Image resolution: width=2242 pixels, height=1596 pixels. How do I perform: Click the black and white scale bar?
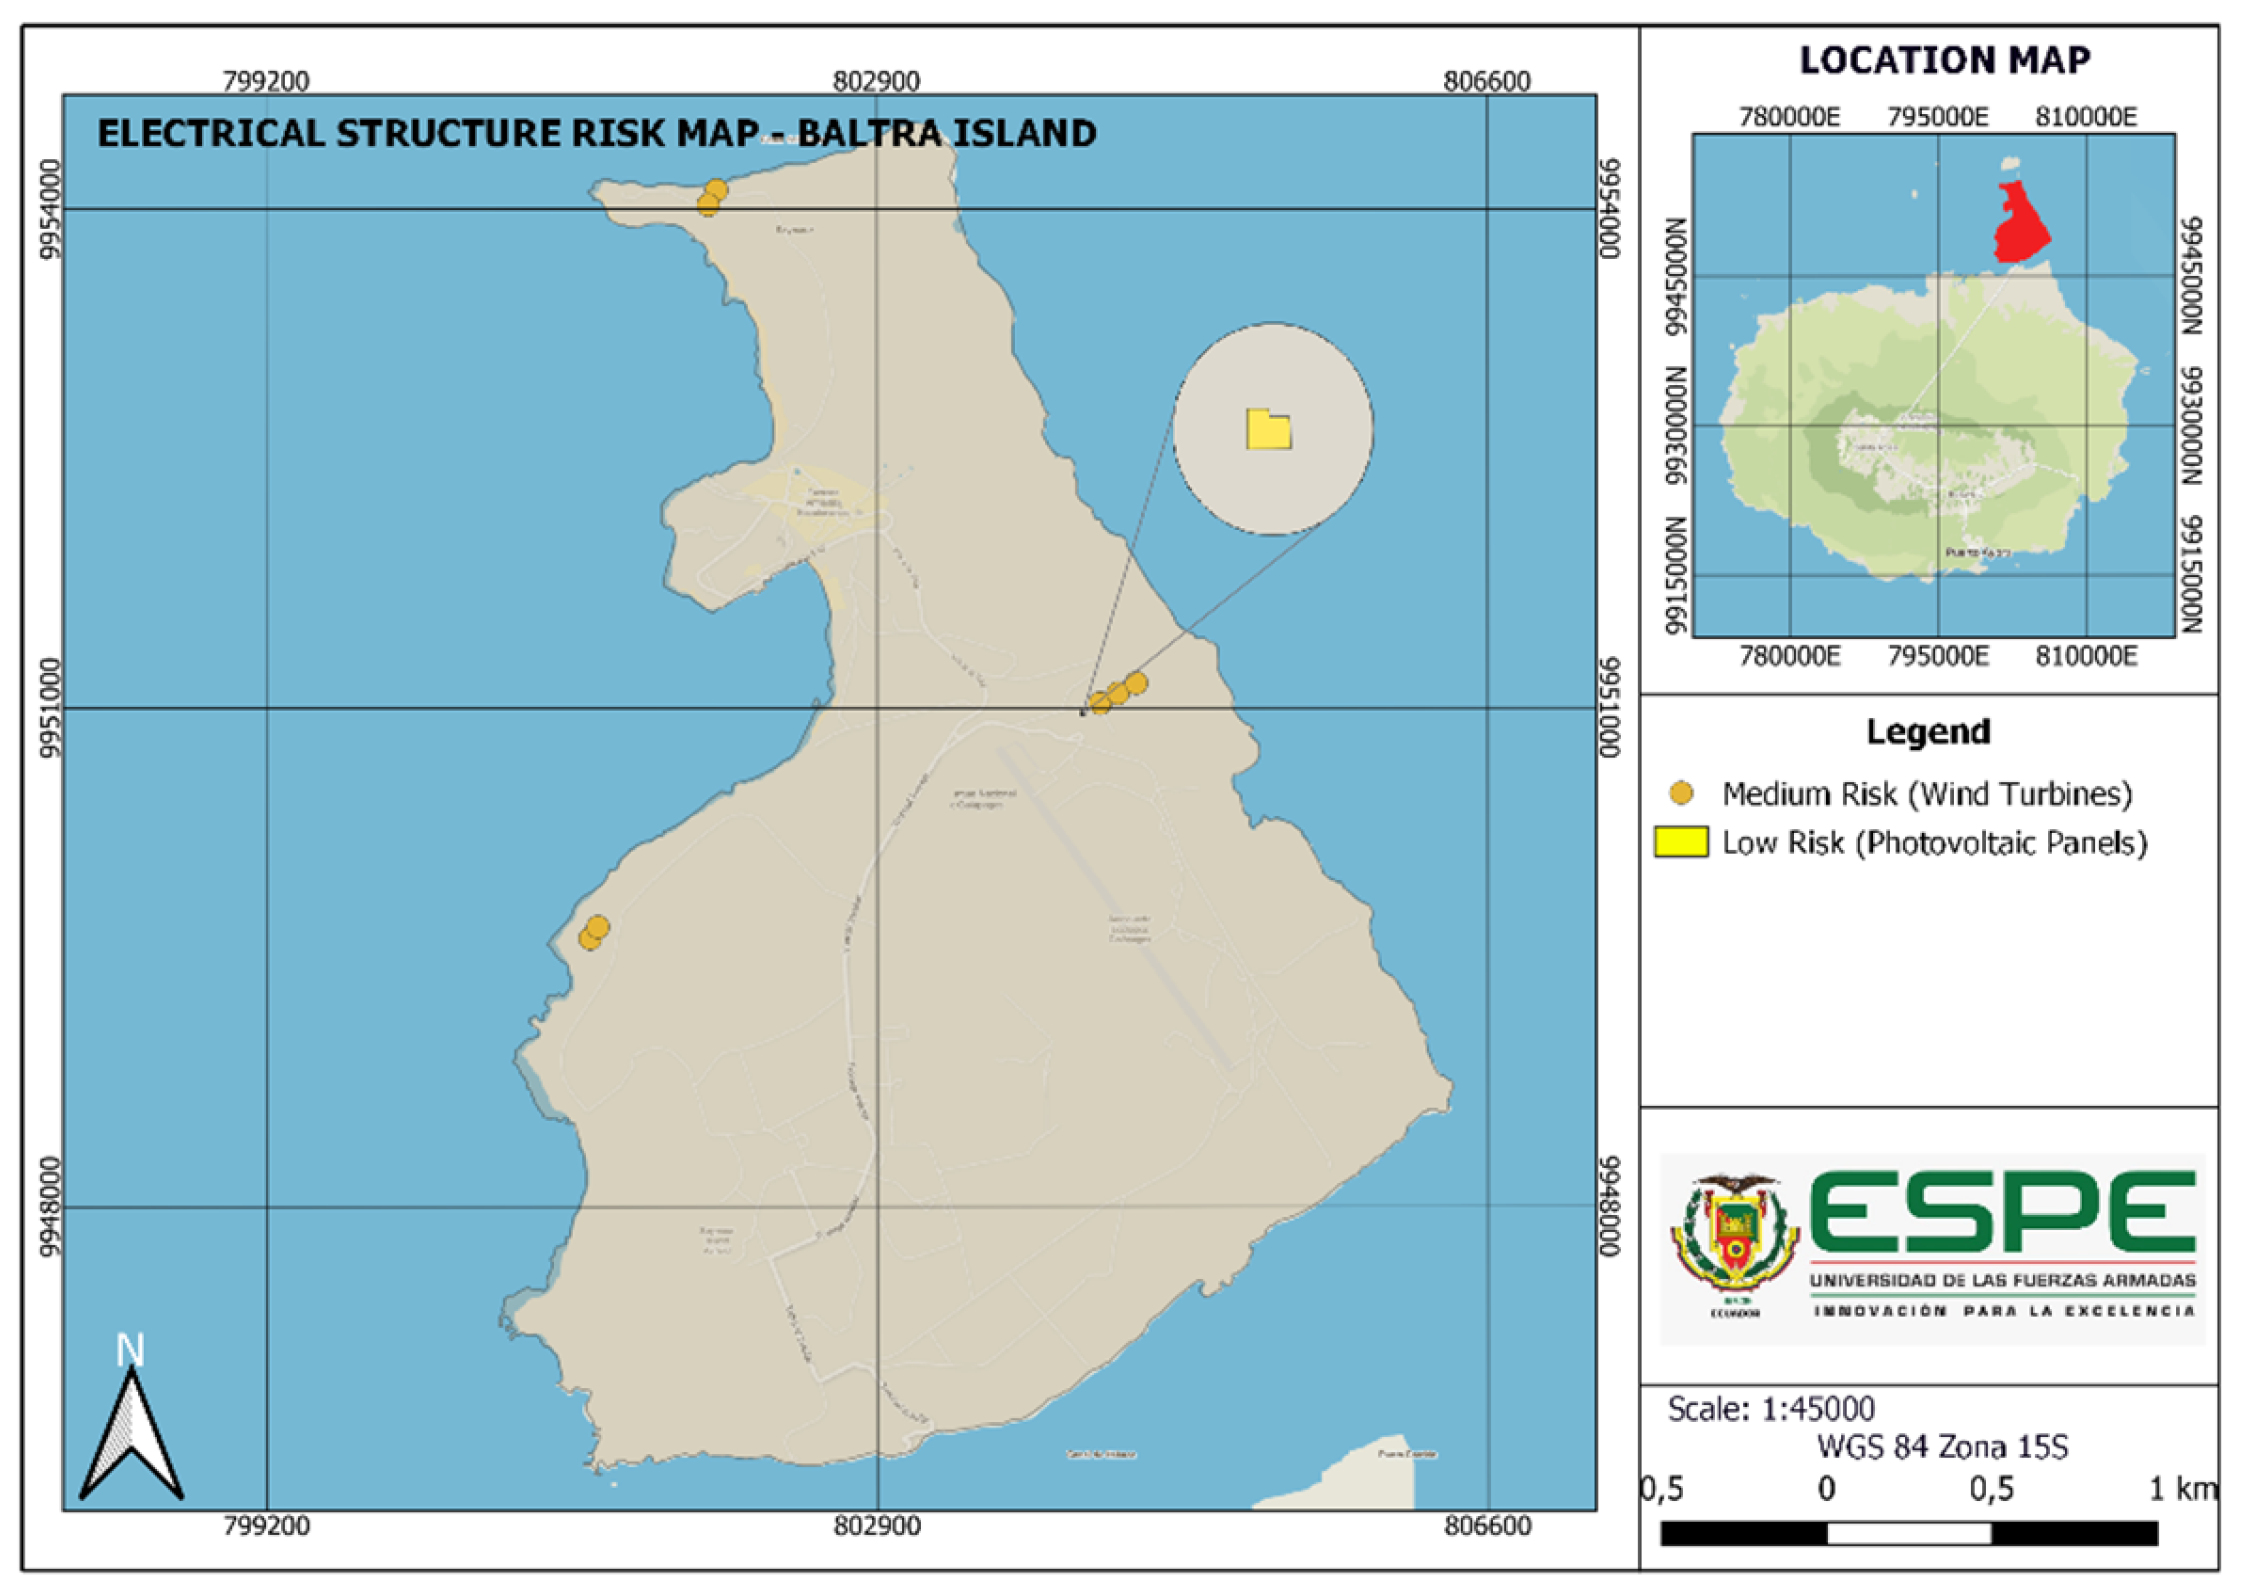coord(1908,1533)
